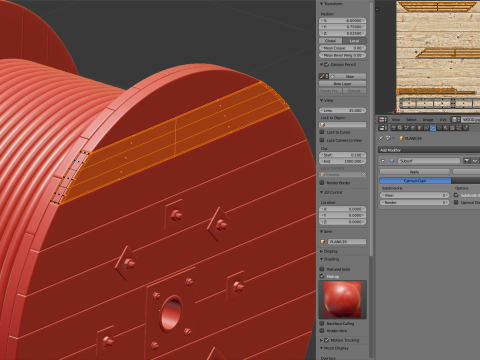Open the Texture properties tab icon

(x=452, y=128)
